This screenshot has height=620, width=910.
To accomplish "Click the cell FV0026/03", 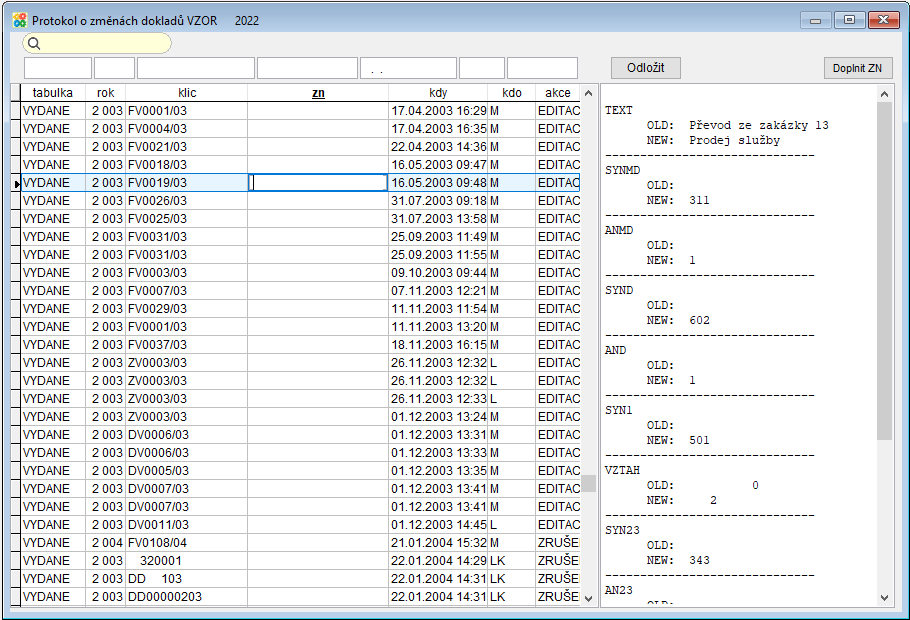I will tap(186, 201).
